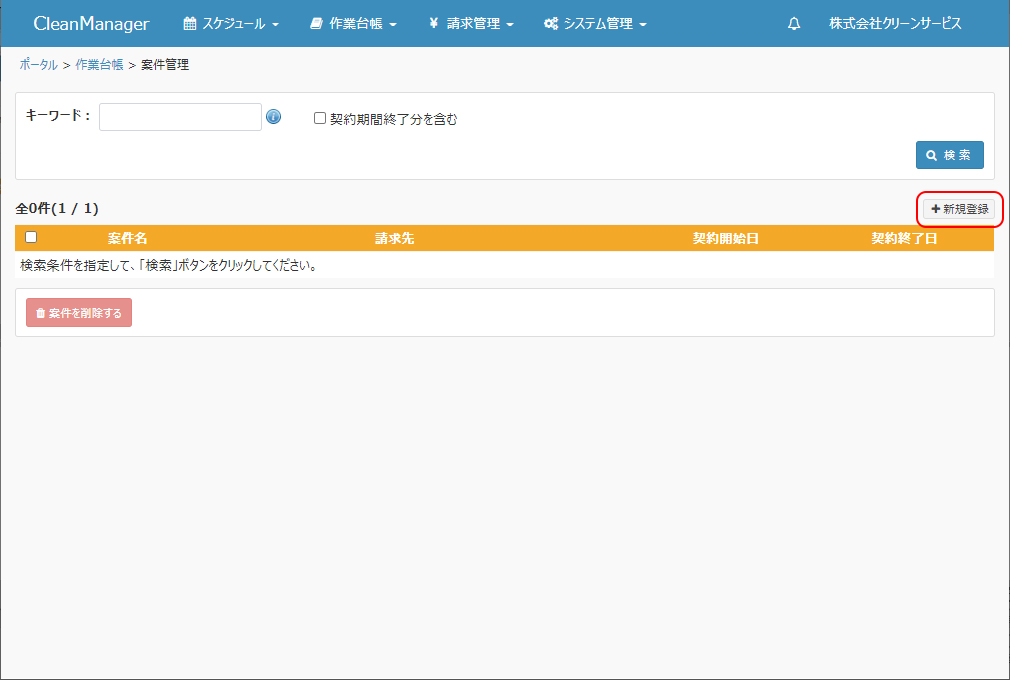The image size is (1010, 680).
Task: Click the book icon beside 作業台帳
Action: coord(316,24)
